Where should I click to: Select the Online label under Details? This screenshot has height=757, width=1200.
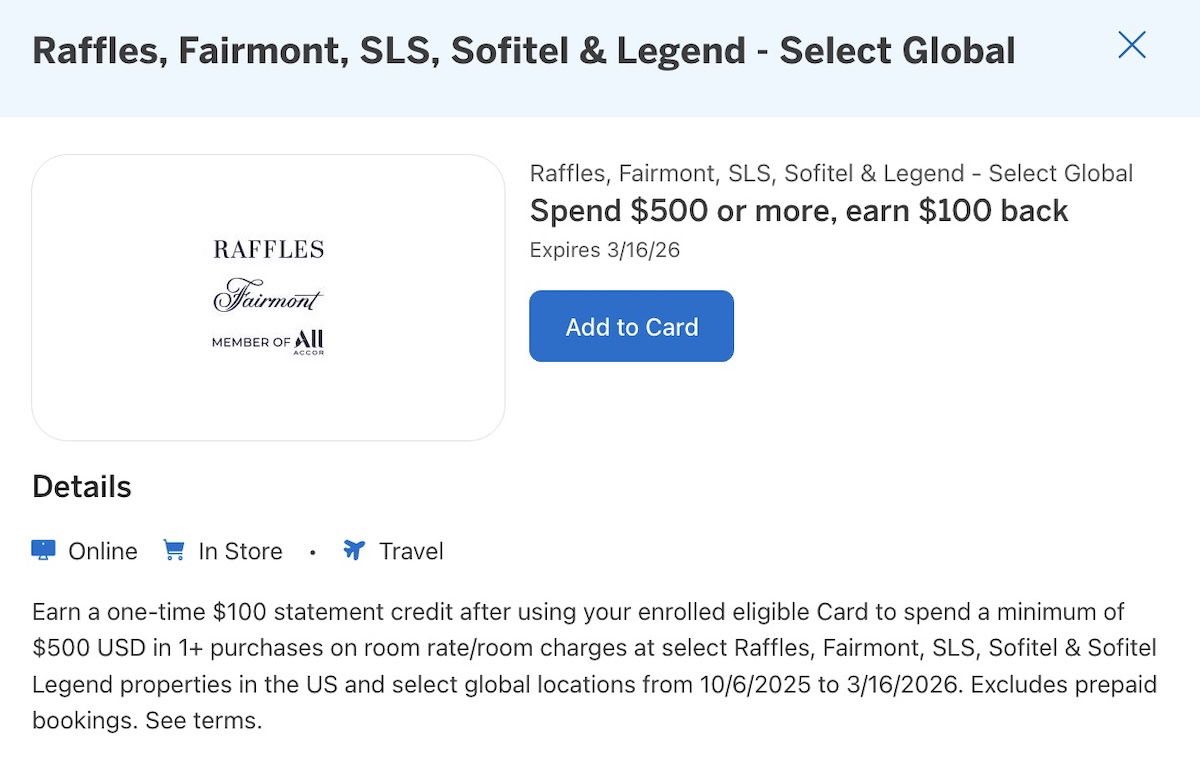(x=103, y=551)
